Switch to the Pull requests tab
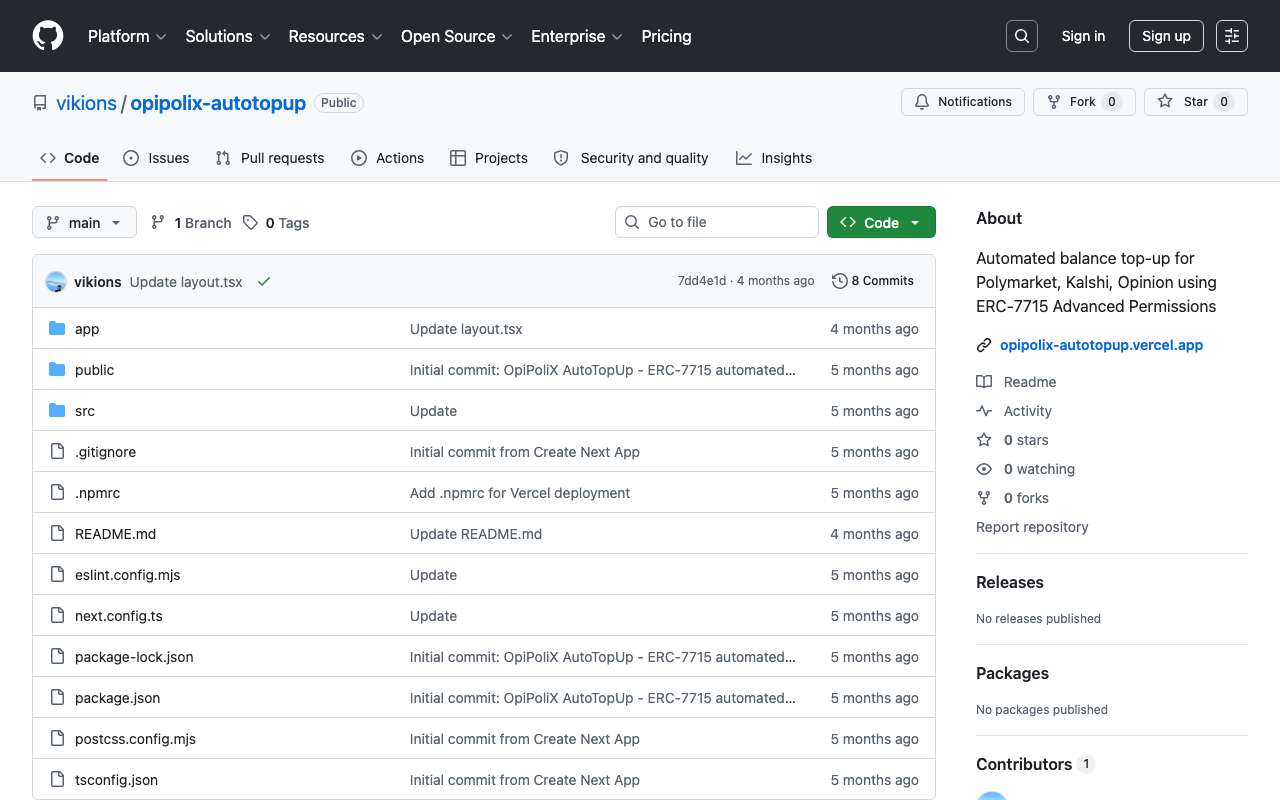 pyautogui.click(x=270, y=158)
